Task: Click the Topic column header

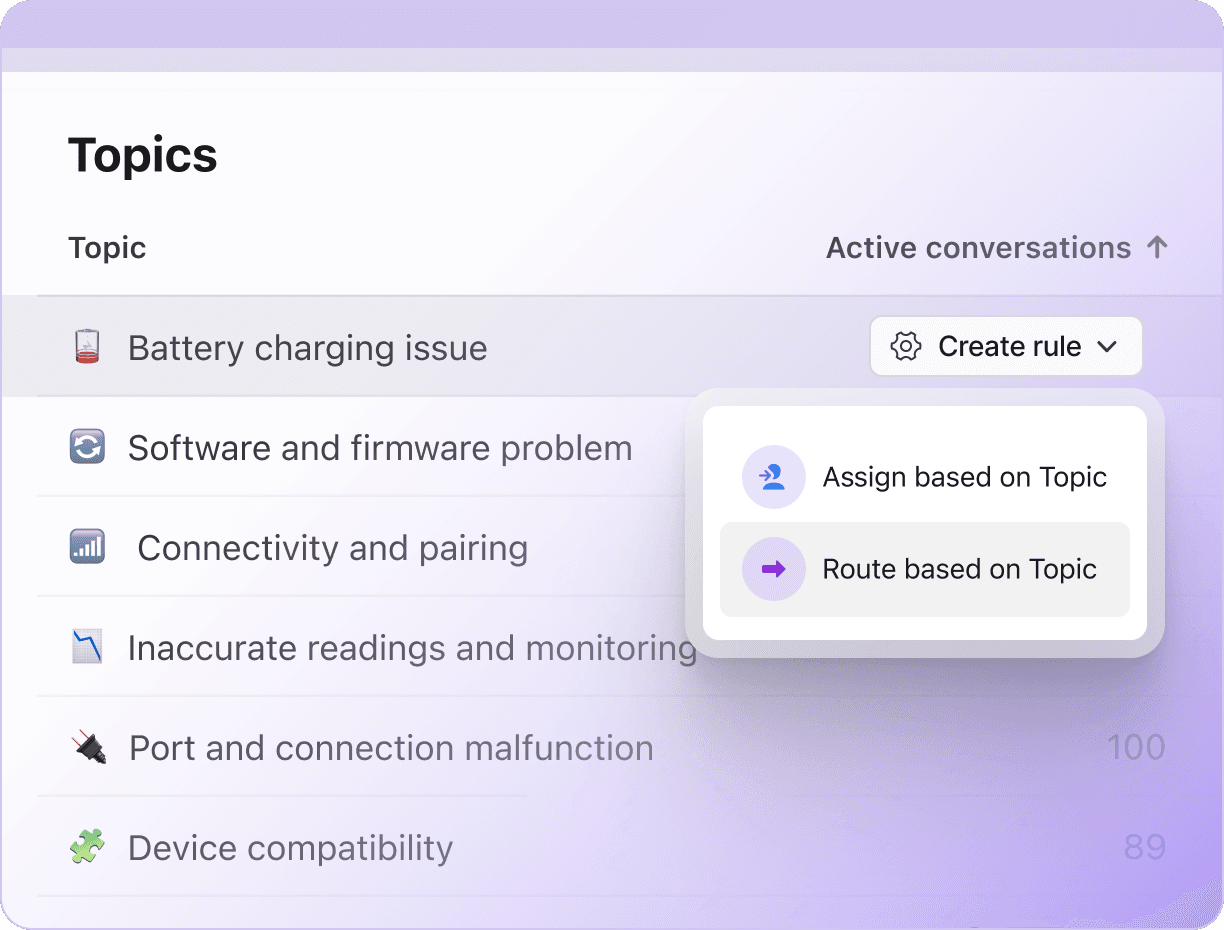Action: (x=107, y=247)
